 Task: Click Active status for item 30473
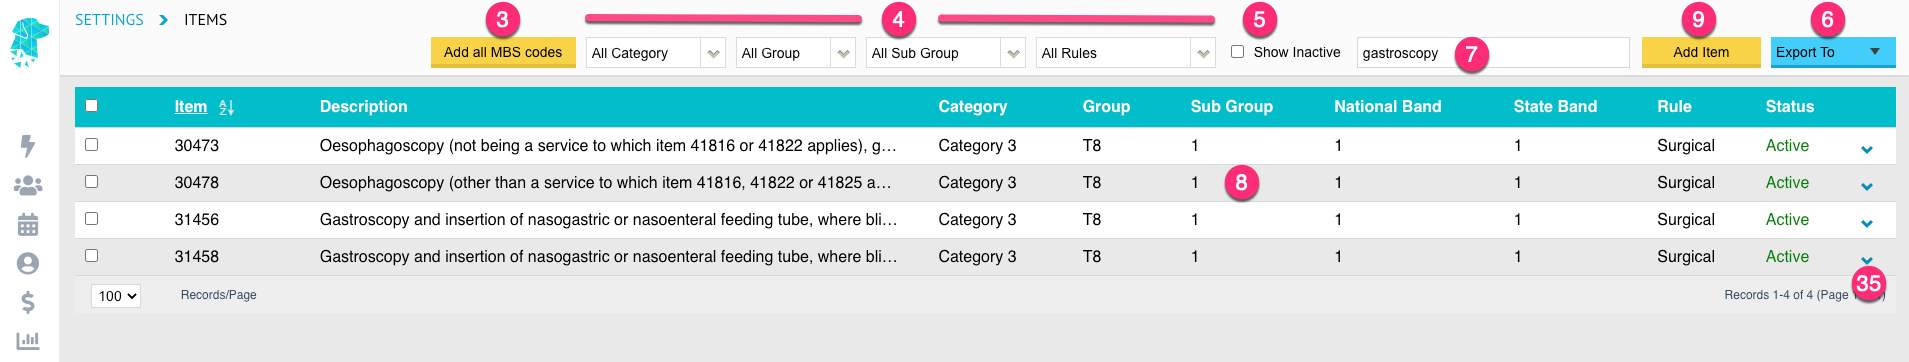(1787, 146)
